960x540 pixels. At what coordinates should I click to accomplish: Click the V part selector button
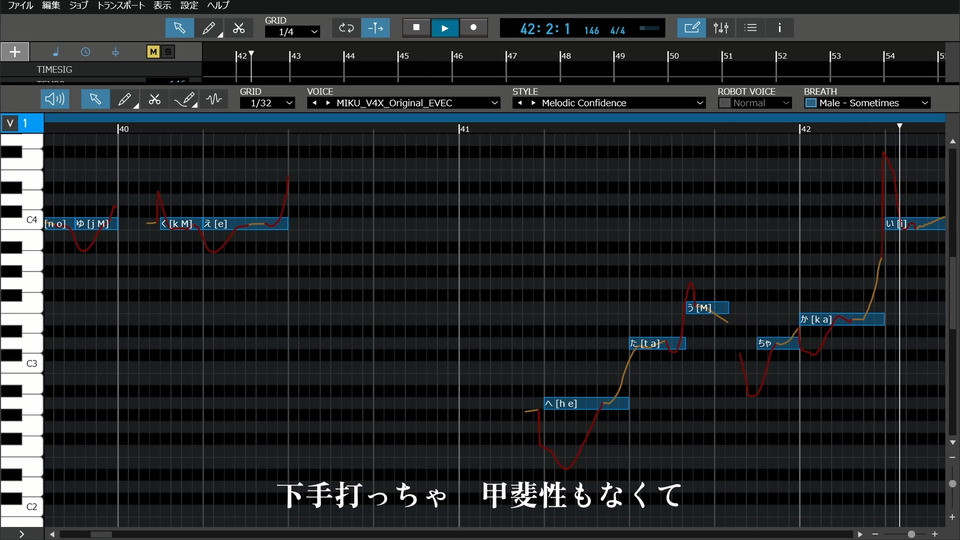10,123
